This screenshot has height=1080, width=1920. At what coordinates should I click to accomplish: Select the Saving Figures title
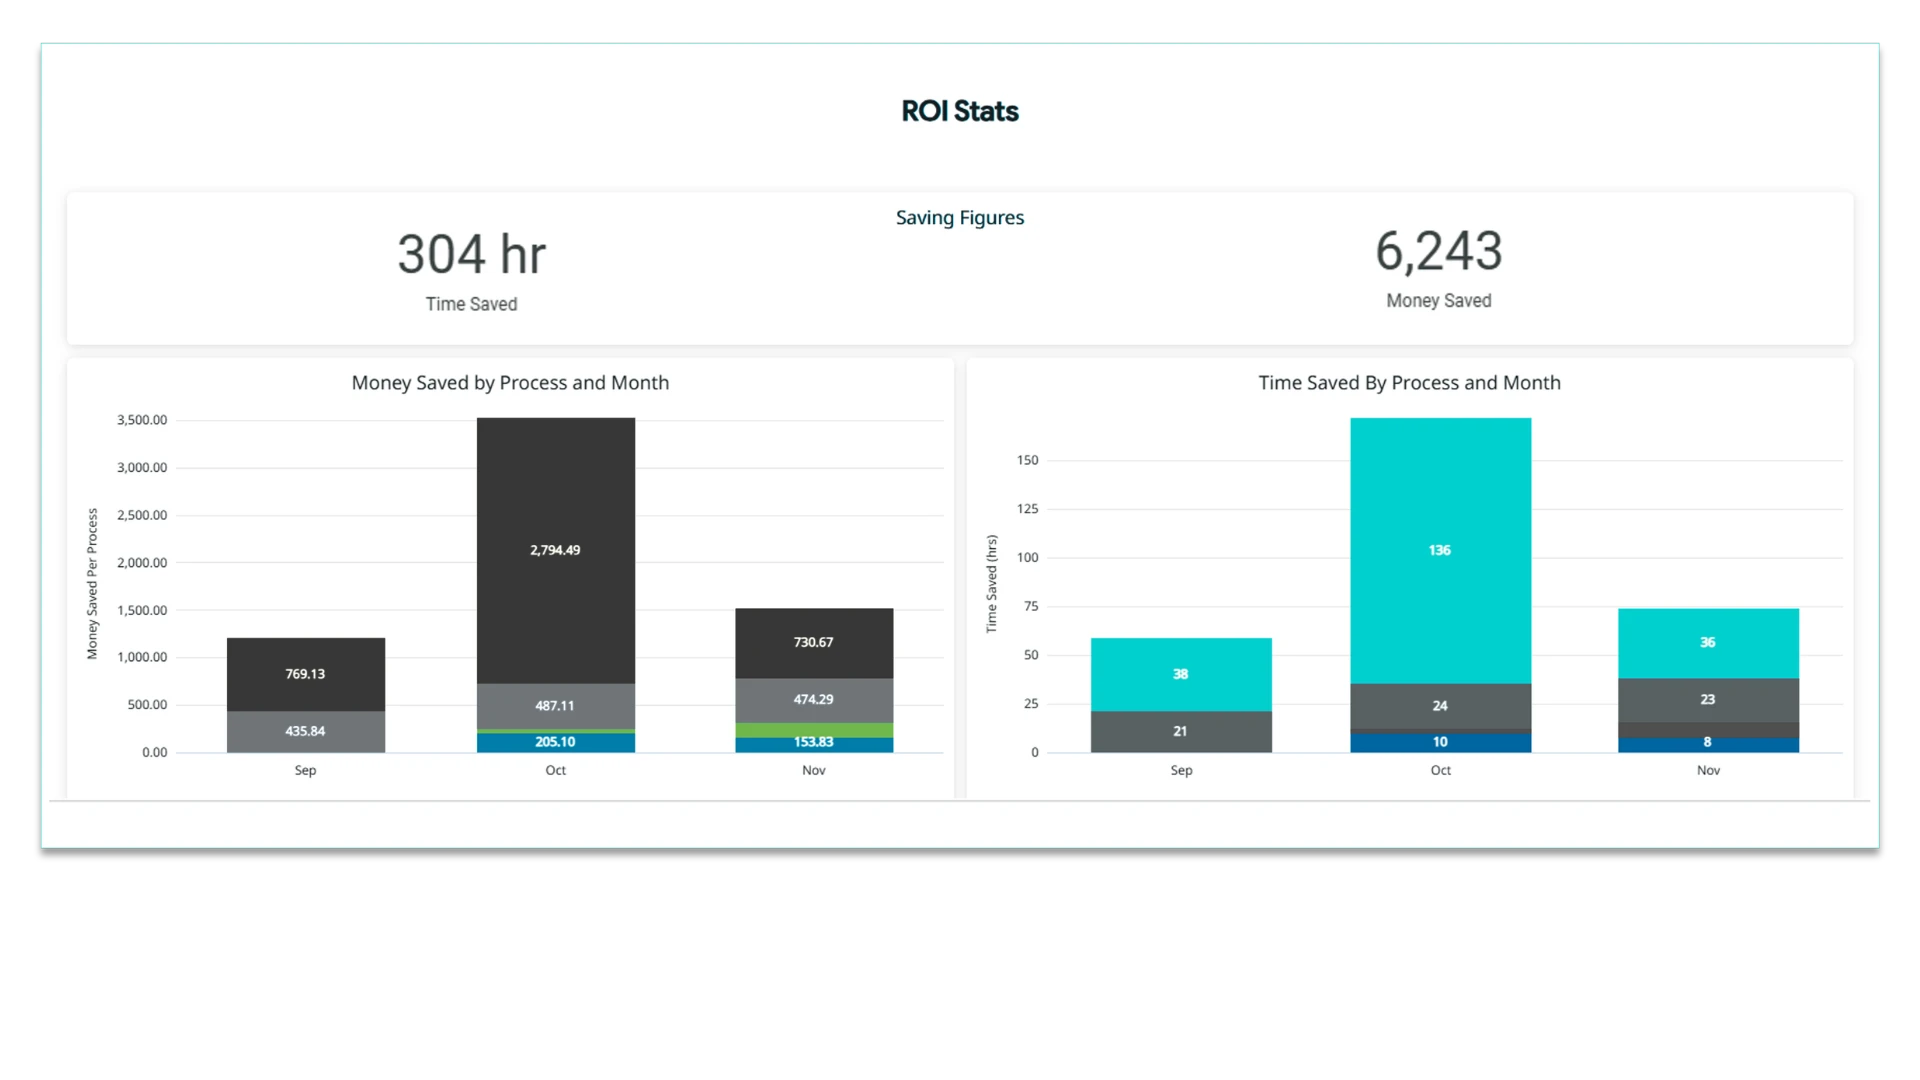point(960,218)
